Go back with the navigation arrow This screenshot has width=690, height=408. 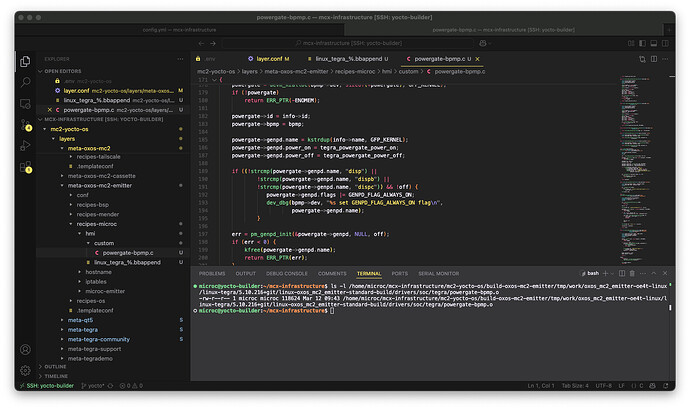coord(201,43)
